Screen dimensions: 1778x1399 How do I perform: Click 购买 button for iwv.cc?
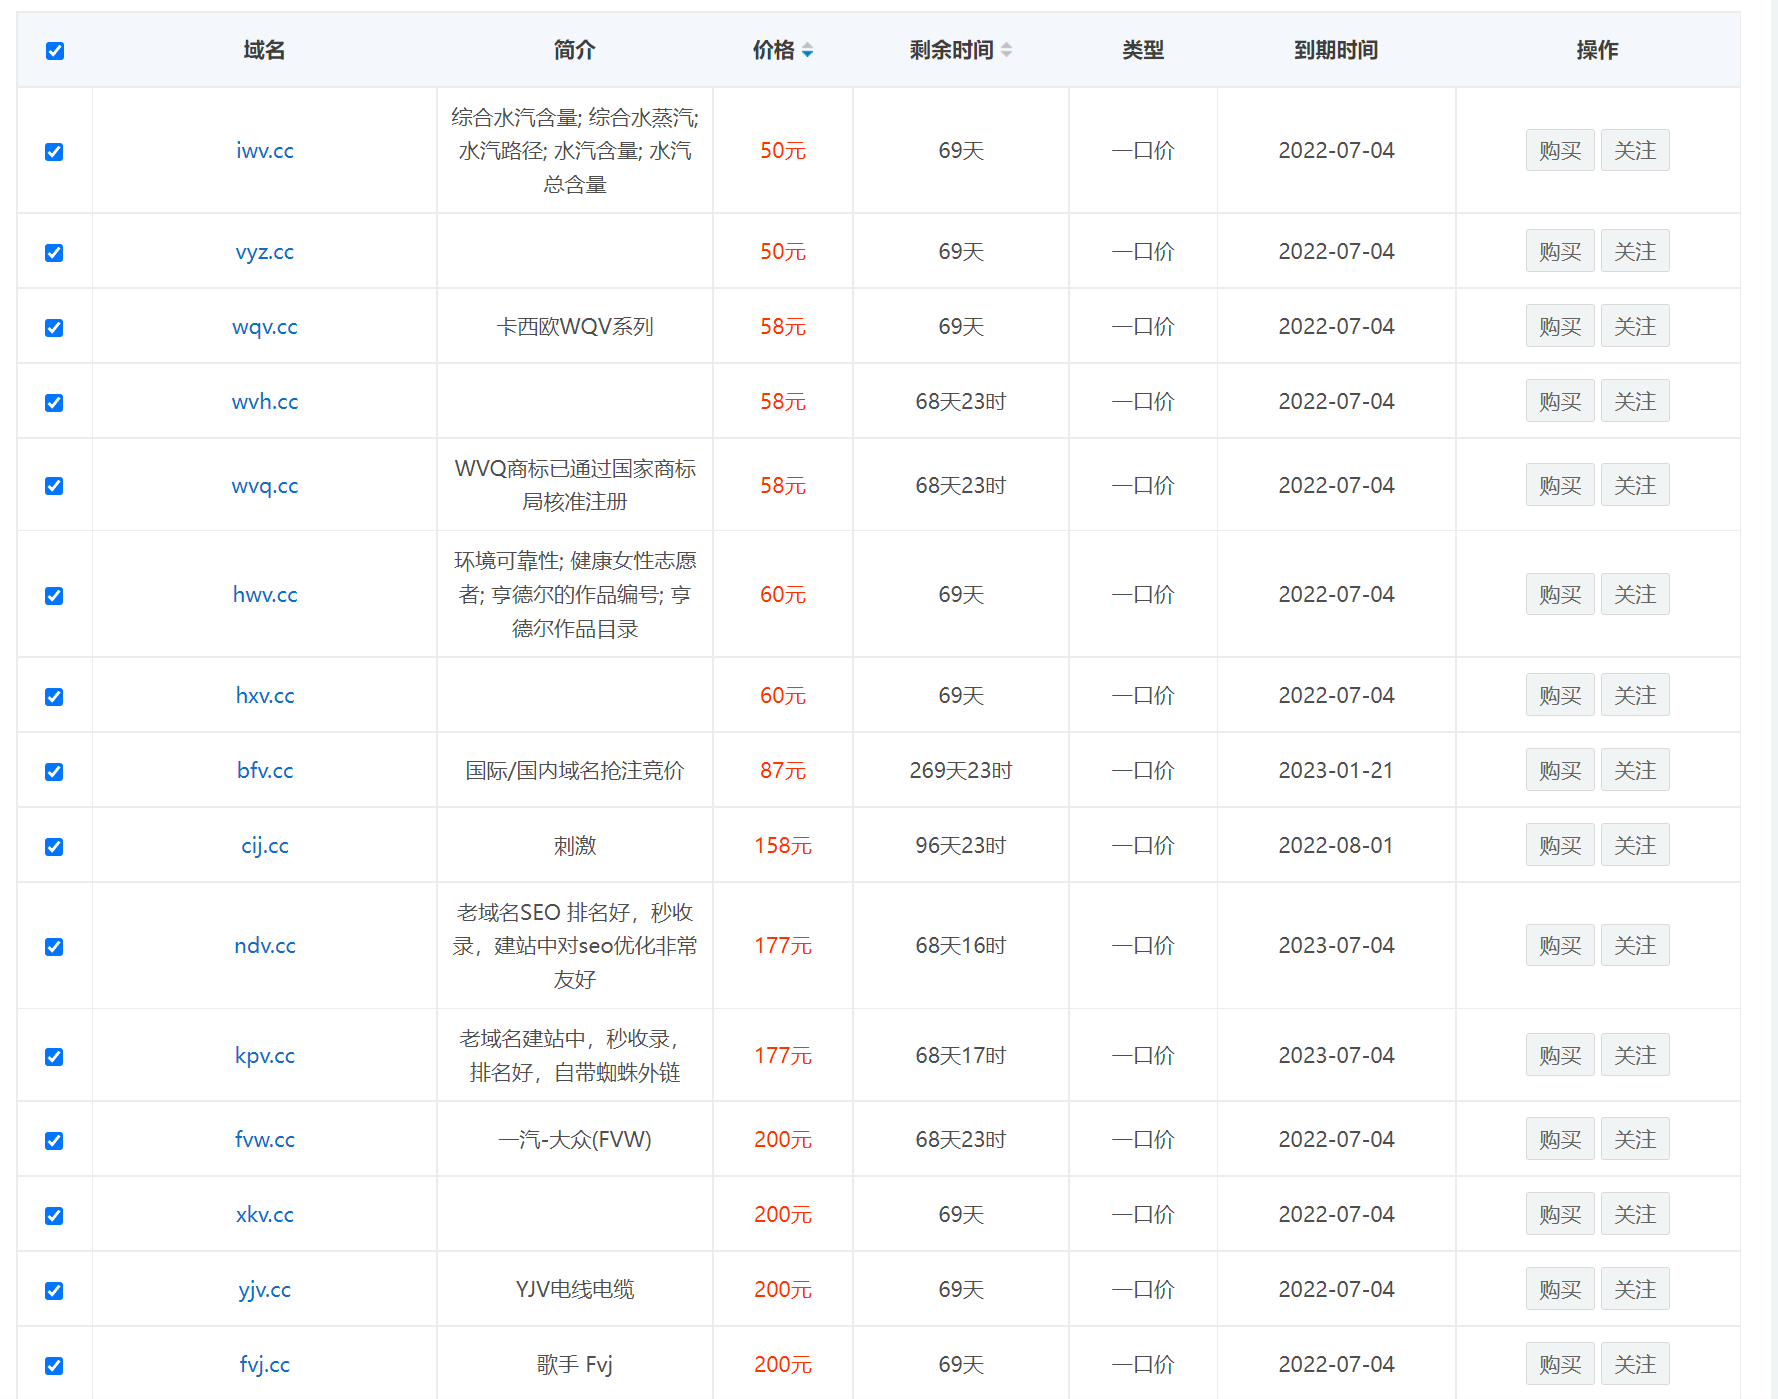[1559, 151]
